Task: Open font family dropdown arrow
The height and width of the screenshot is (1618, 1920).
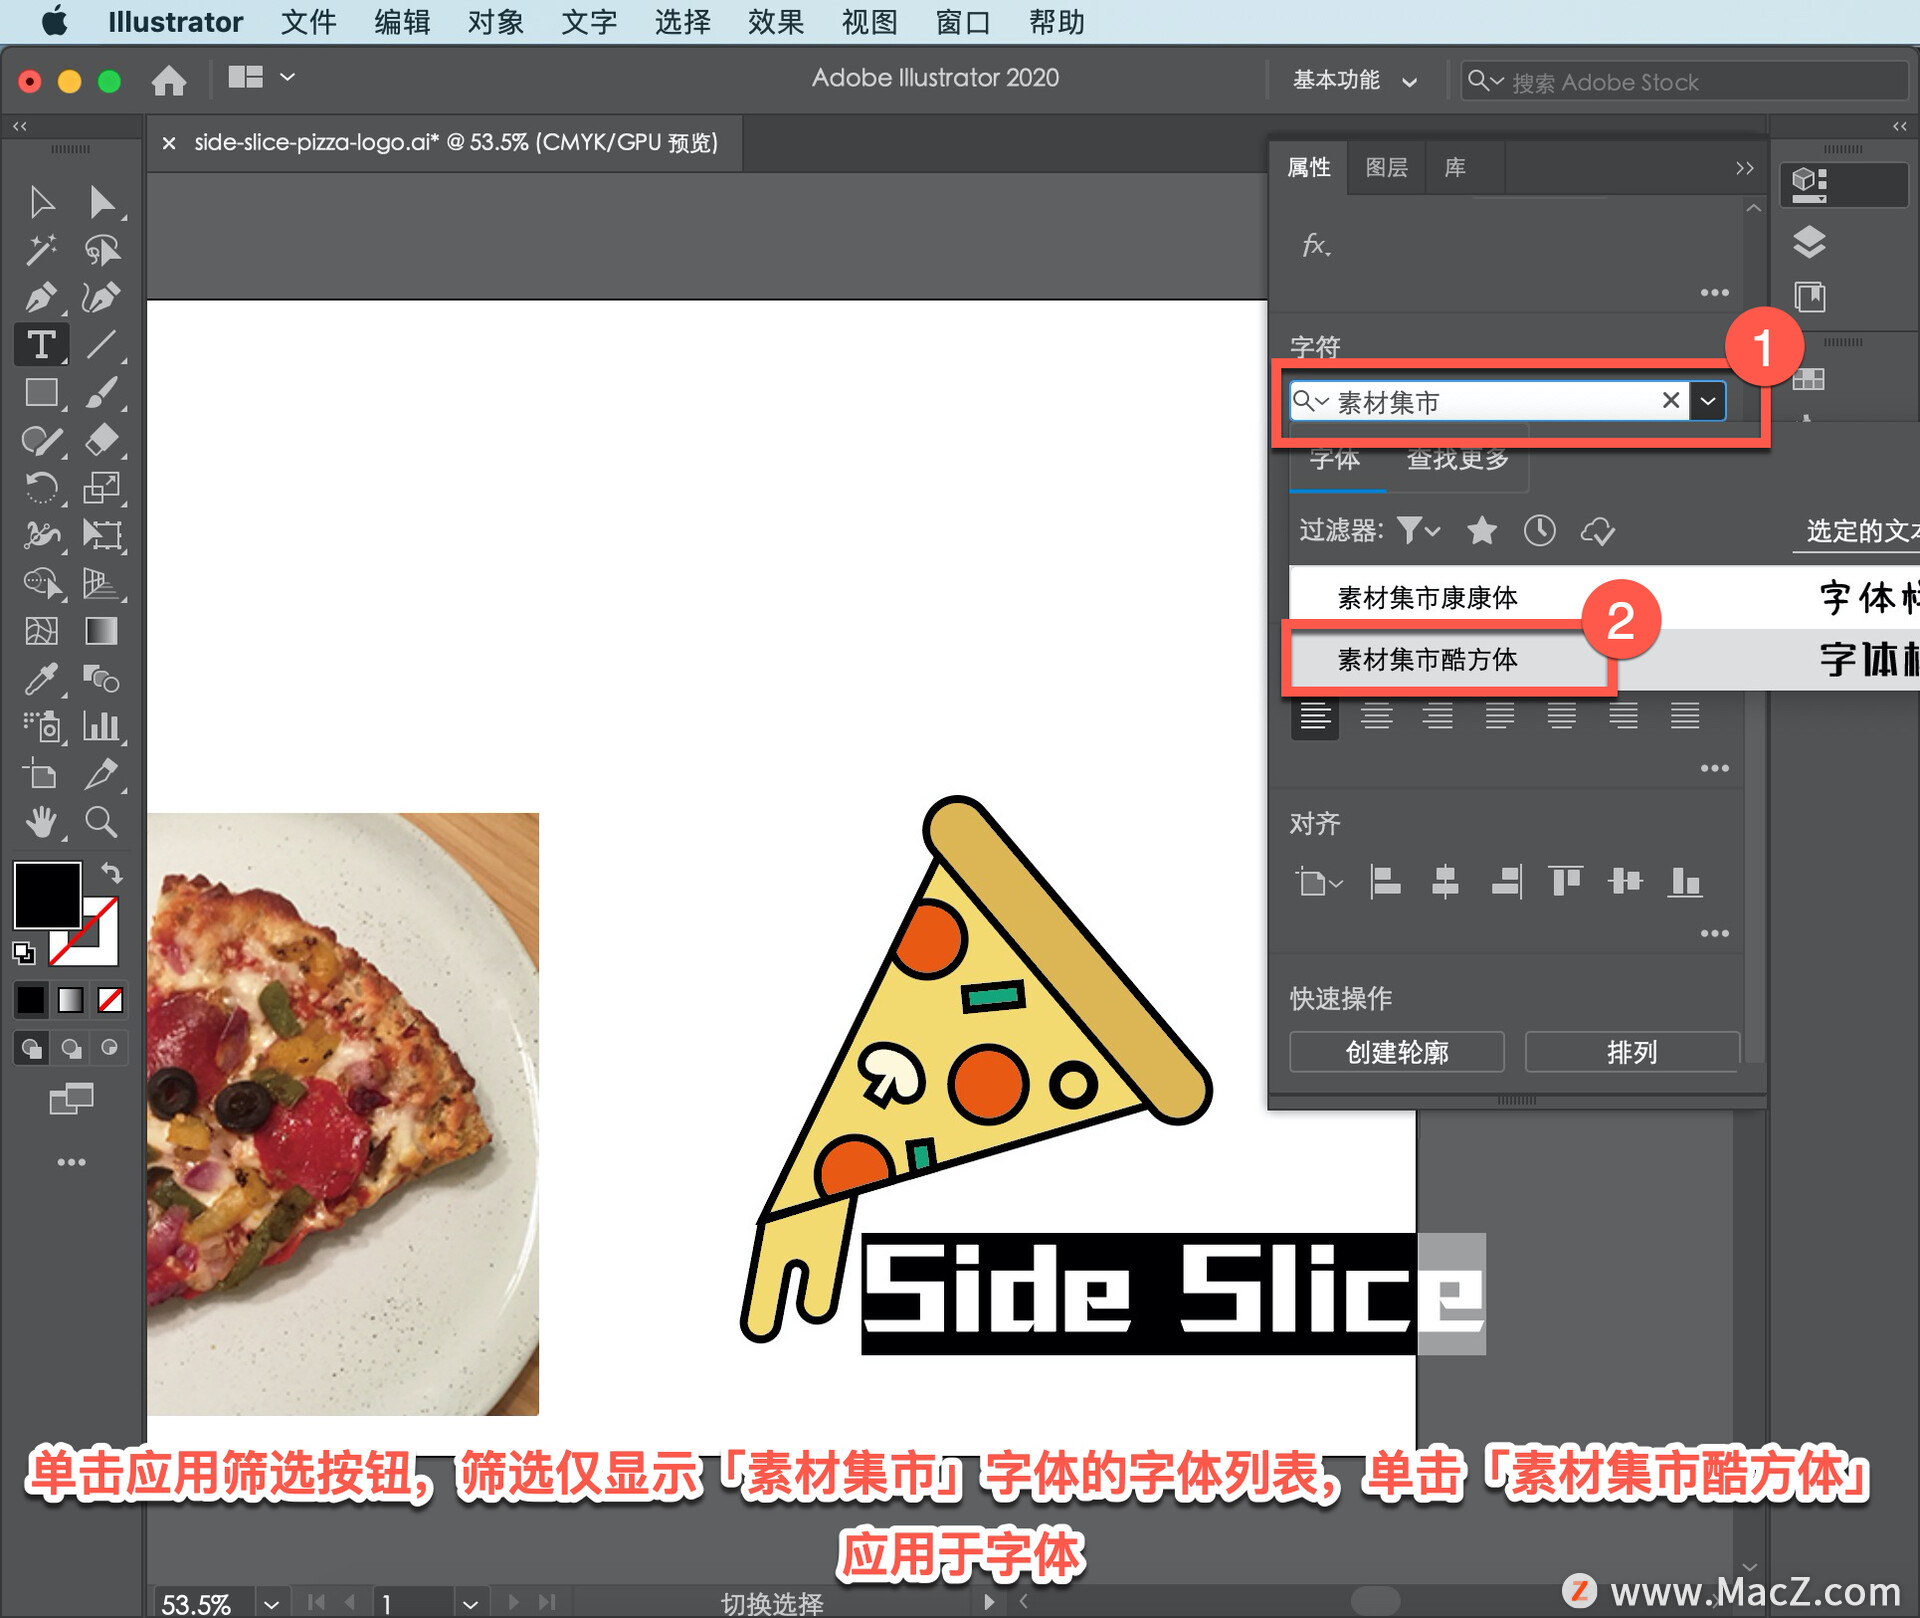Action: (x=1708, y=402)
